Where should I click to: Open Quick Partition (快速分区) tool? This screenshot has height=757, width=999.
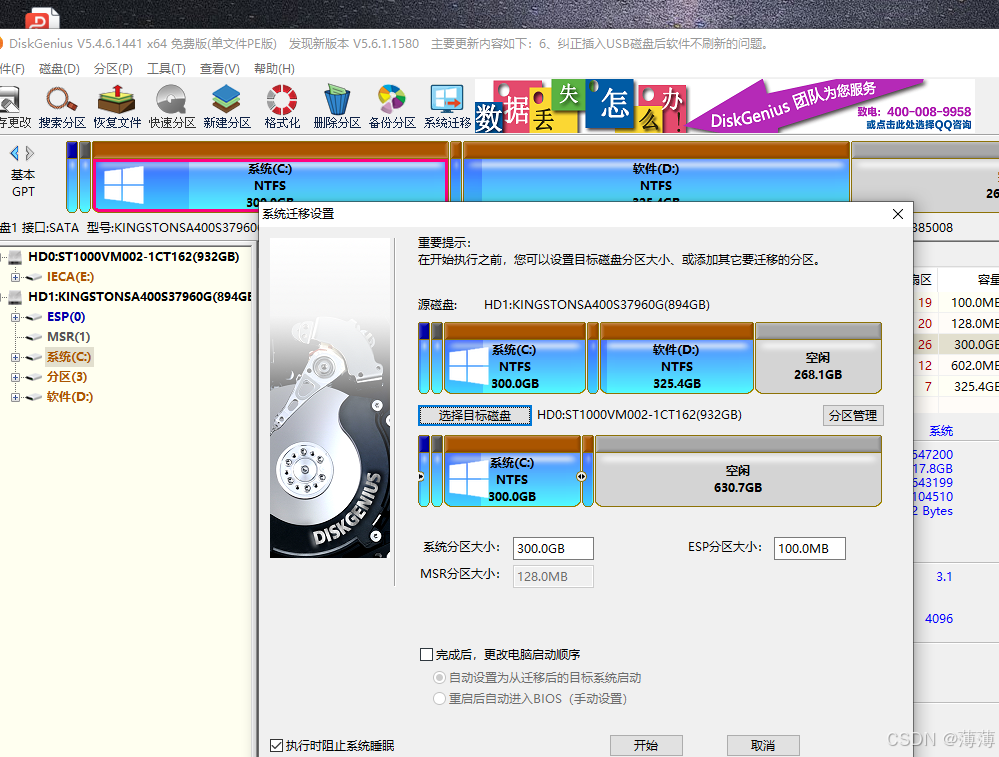pos(172,106)
